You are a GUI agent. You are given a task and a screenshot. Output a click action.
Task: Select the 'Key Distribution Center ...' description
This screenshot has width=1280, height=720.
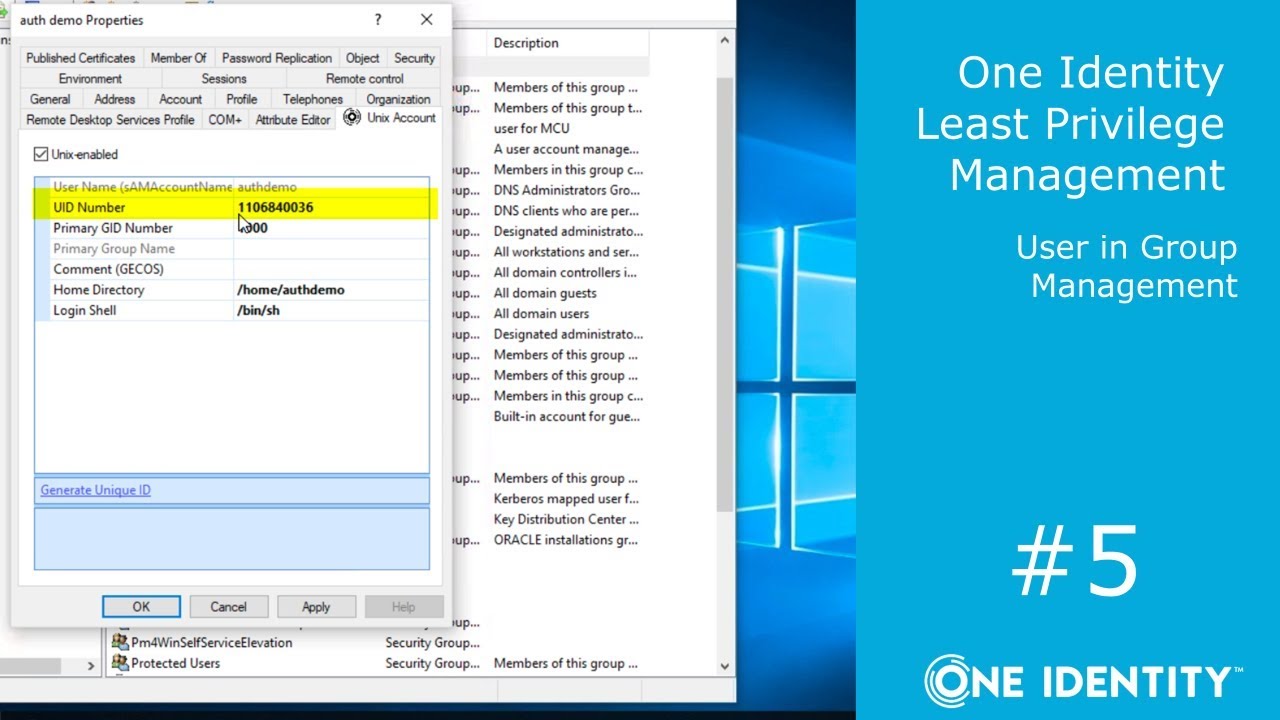(x=566, y=519)
